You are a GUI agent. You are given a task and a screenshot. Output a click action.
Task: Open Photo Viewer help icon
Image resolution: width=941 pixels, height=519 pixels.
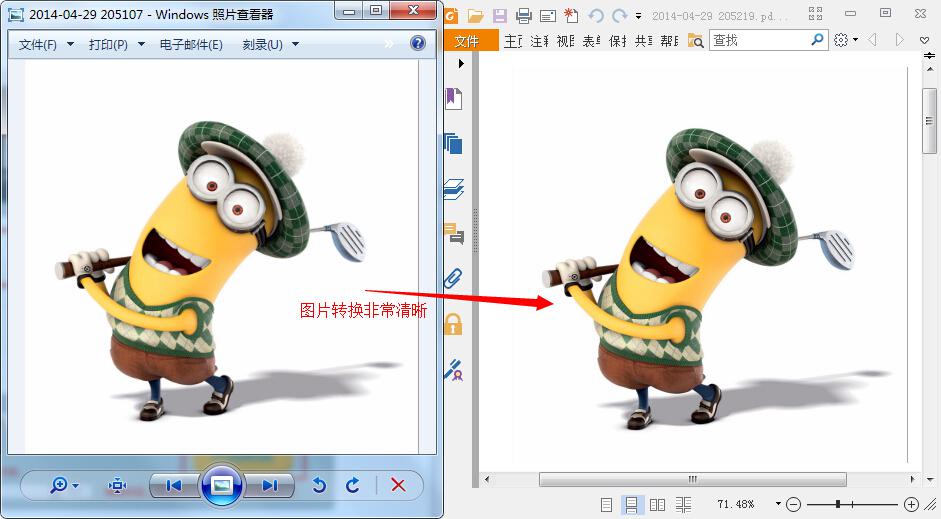point(418,43)
